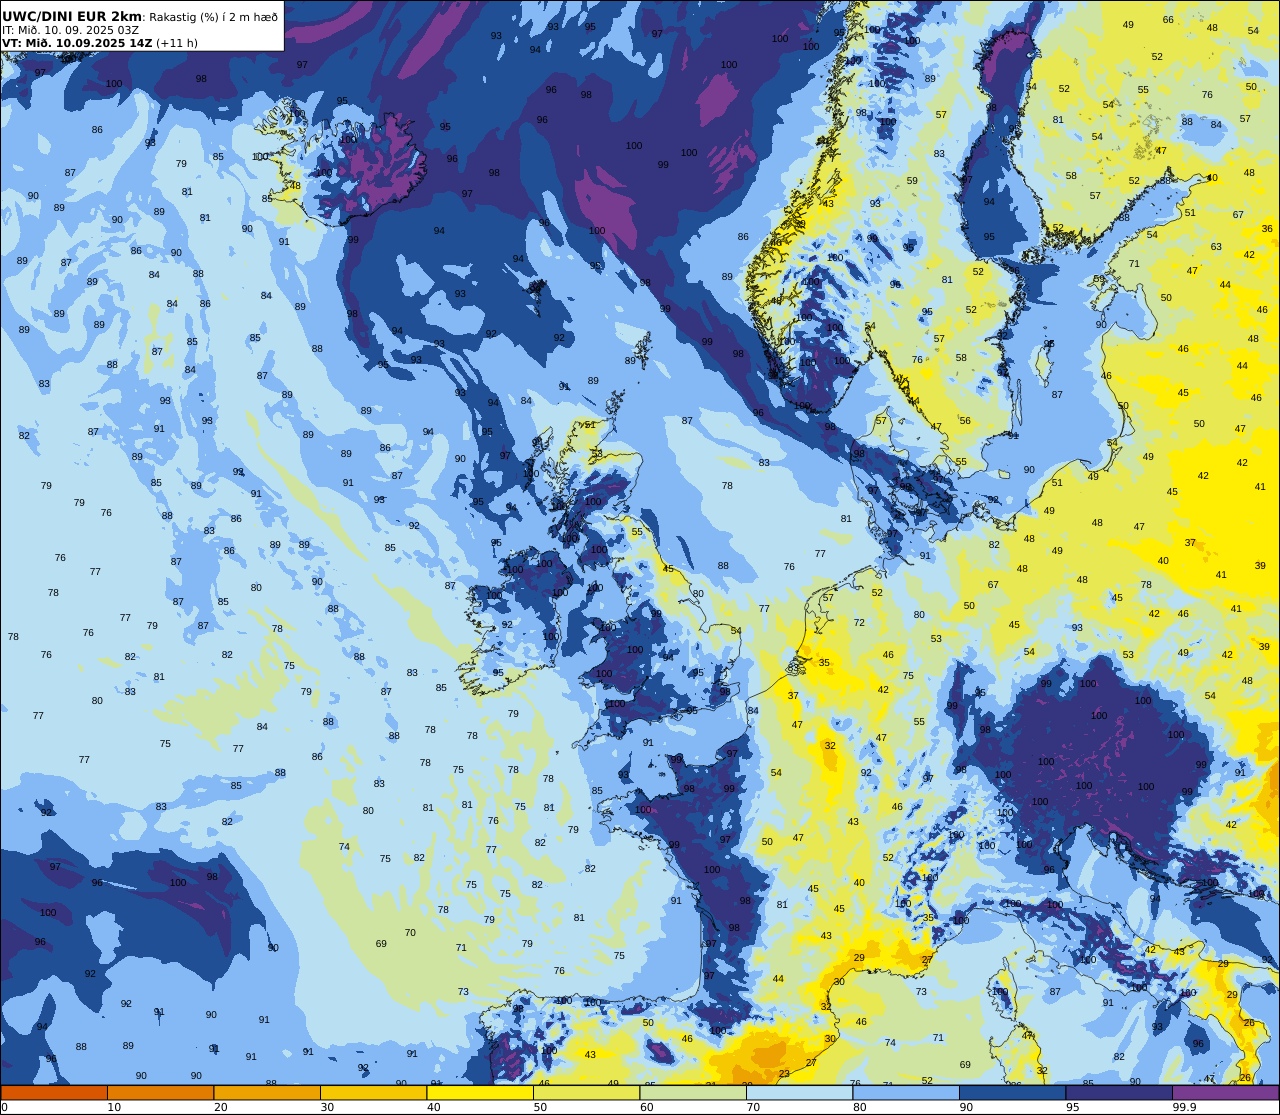Select the light blue swatch between 70 and 80
Image resolution: width=1280 pixels, height=1115 pixels.
coord(799,1093)
